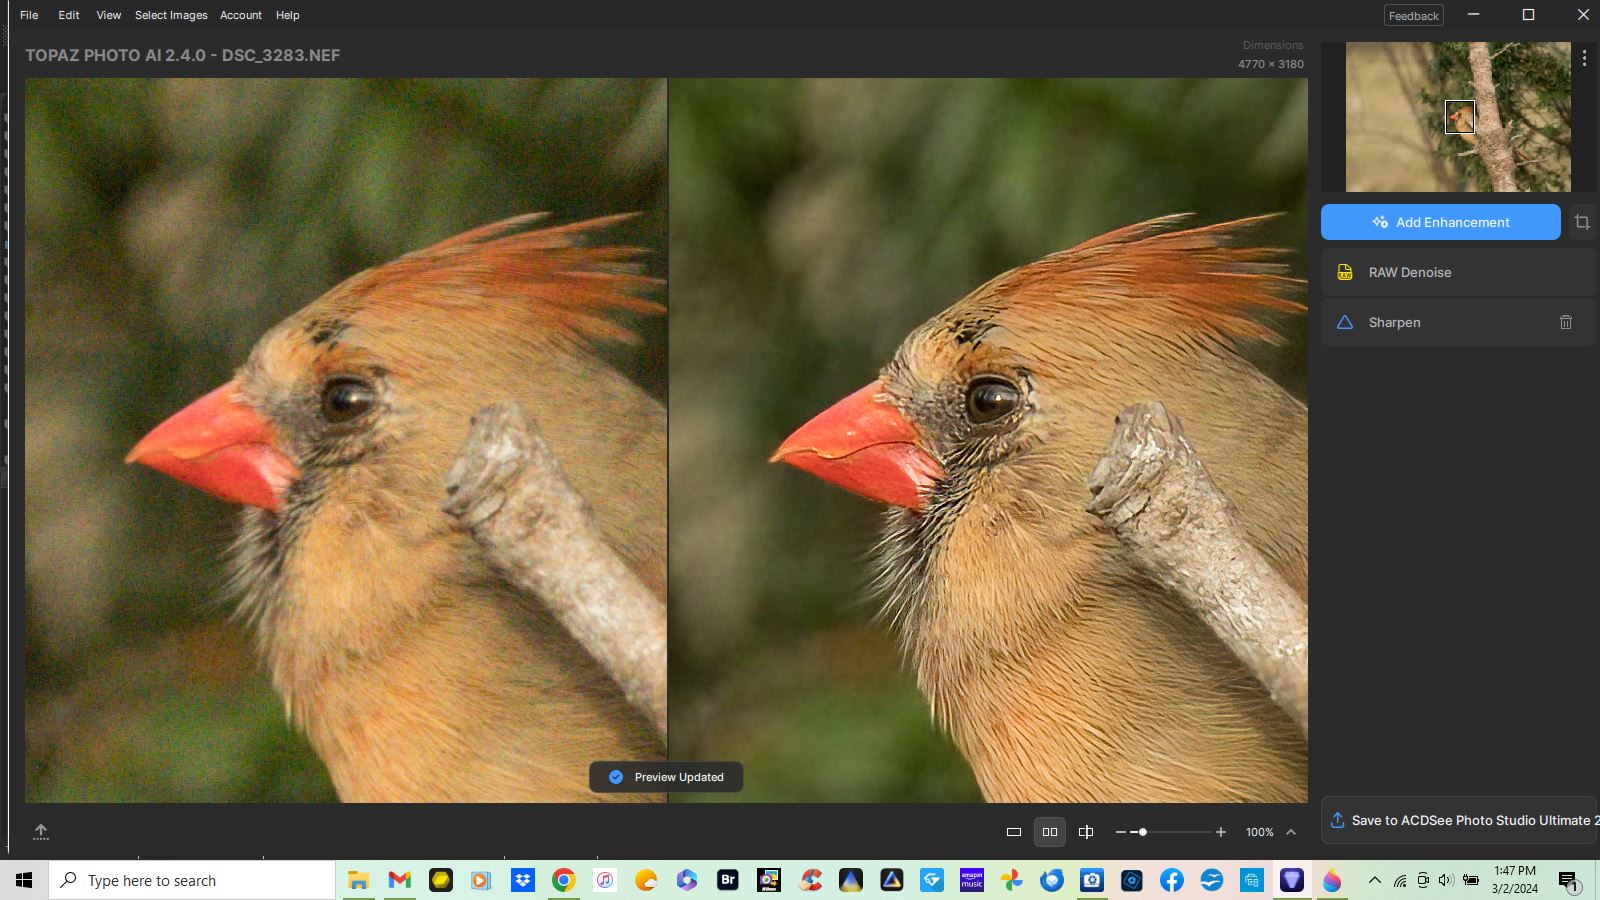The height and width of the screenshot is (900, 1600).
Task: Expand the 100% zoom level menu
Action: (x=1291, y=832)
